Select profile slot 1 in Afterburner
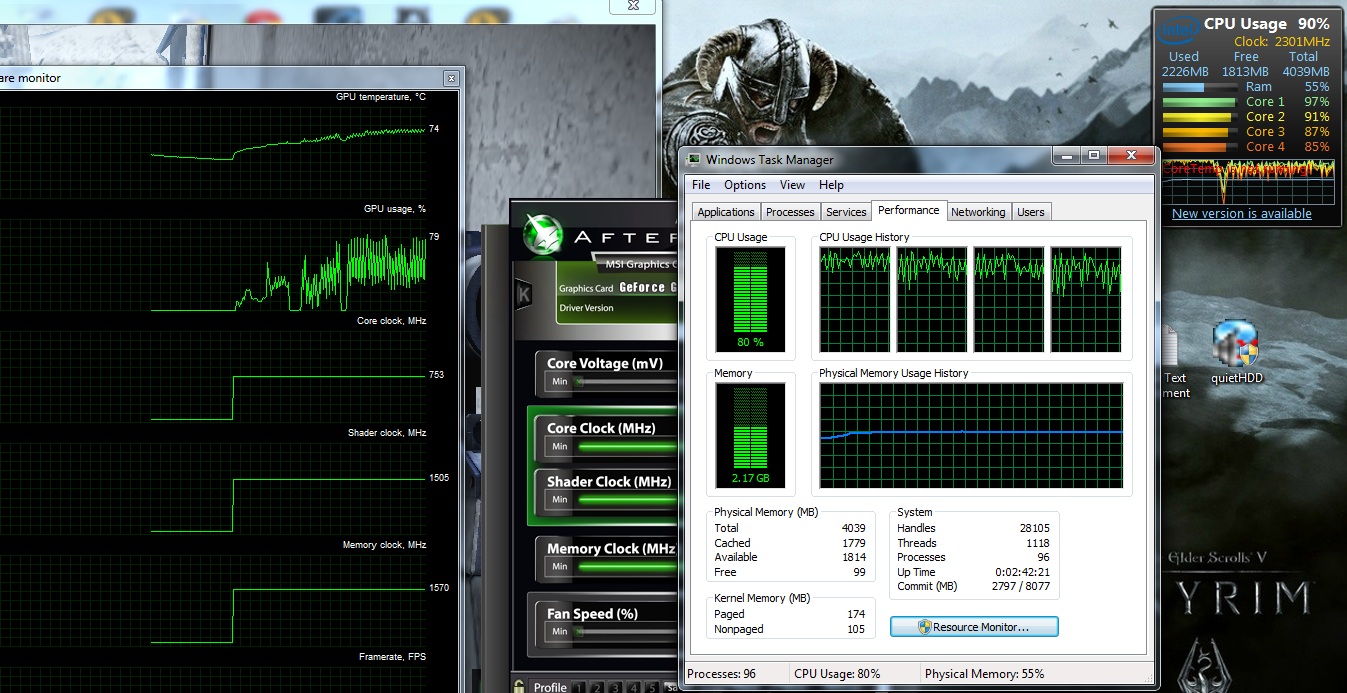The height and width of the screenshot is (693, 1347). (x=577, y=687)
